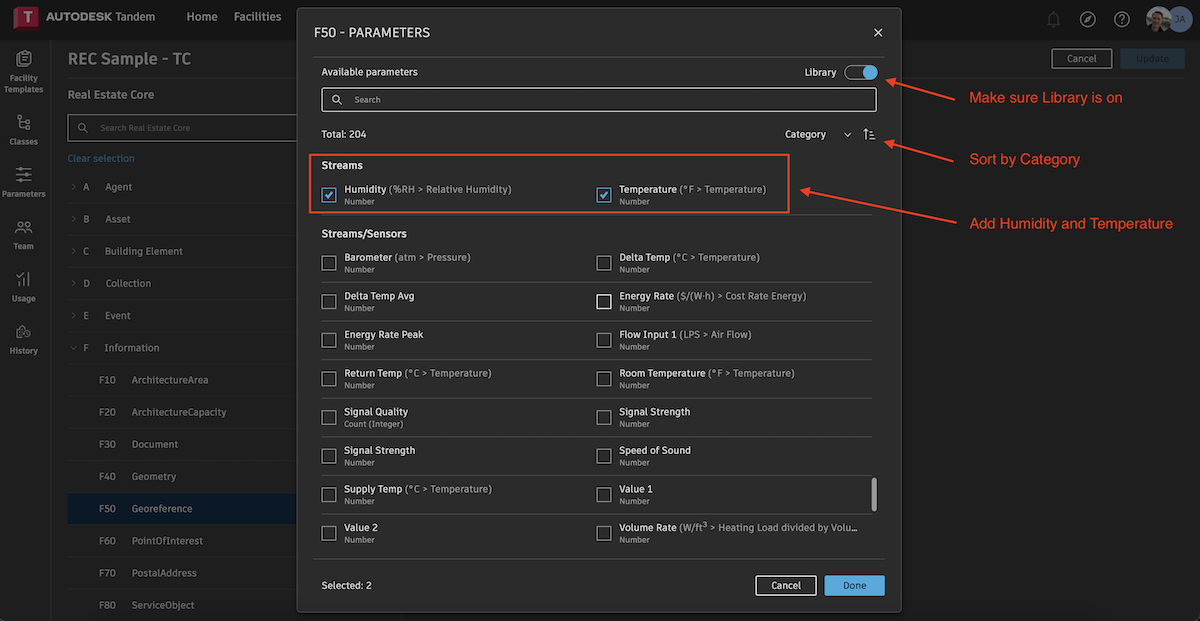Check the Barometer parameter checkbox
This screenshot has height=621, width=1200.
pos(329,263)
